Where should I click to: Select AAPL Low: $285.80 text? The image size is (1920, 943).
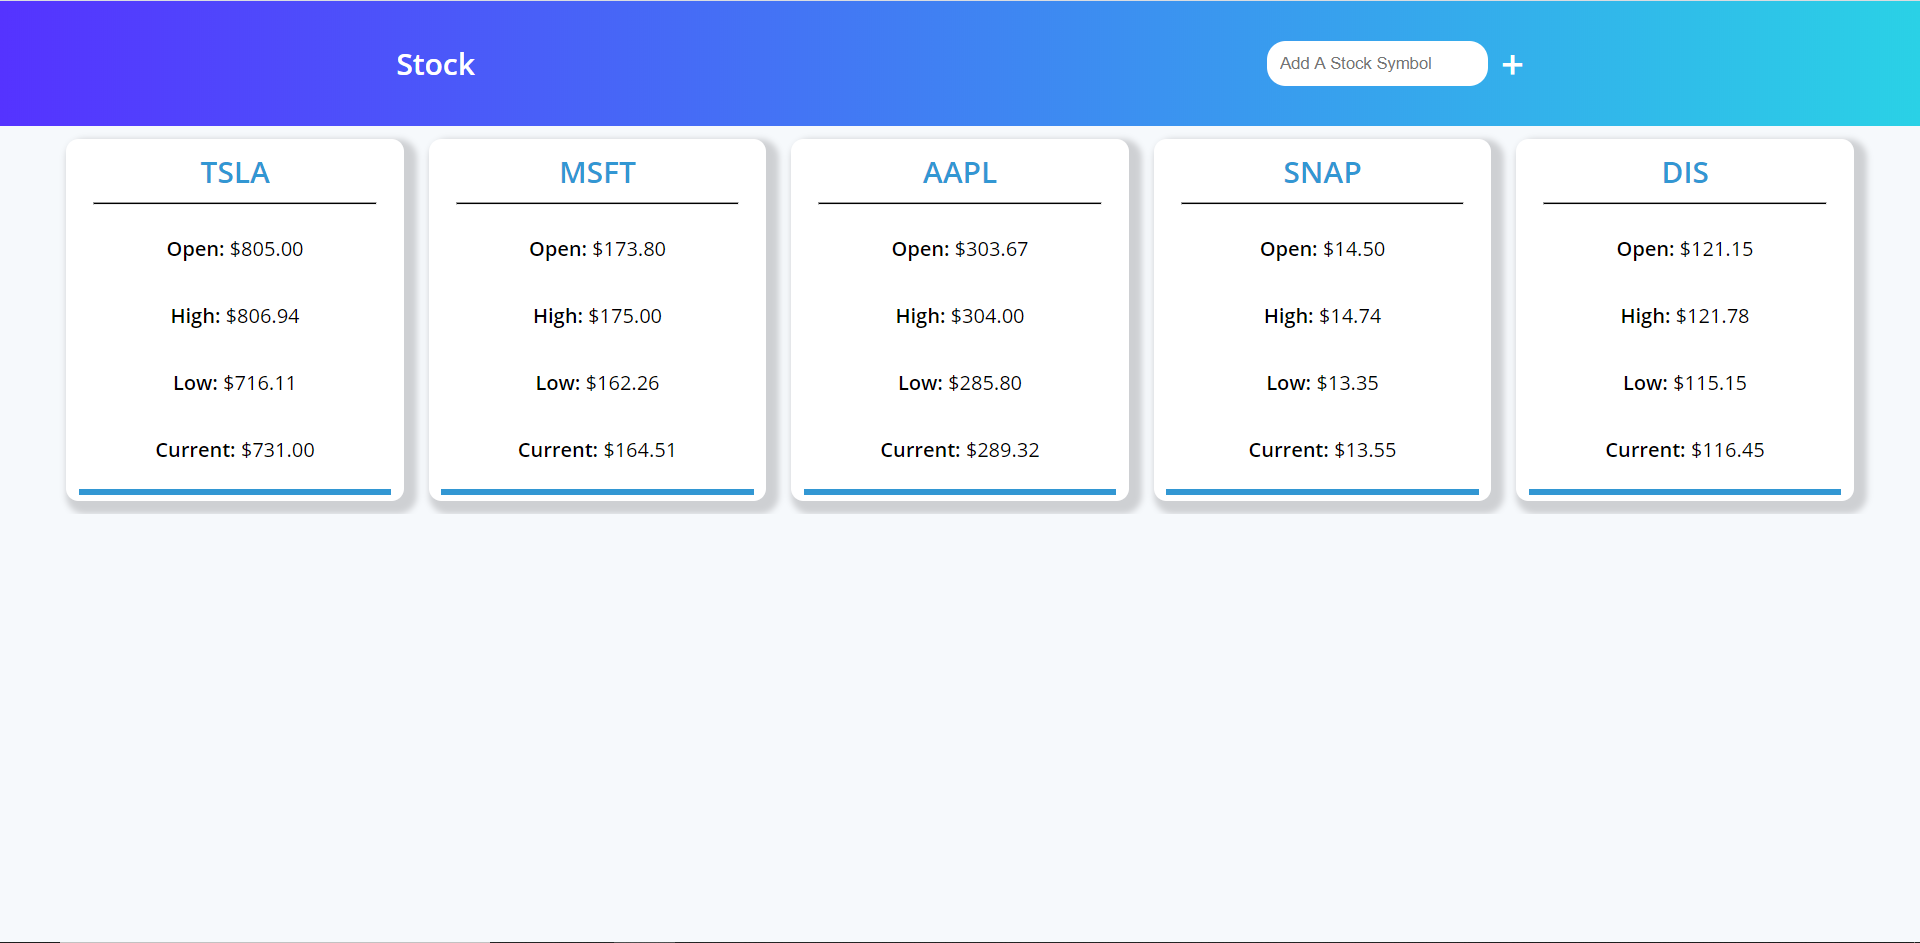pyautogui.click(x=960, y=383)
